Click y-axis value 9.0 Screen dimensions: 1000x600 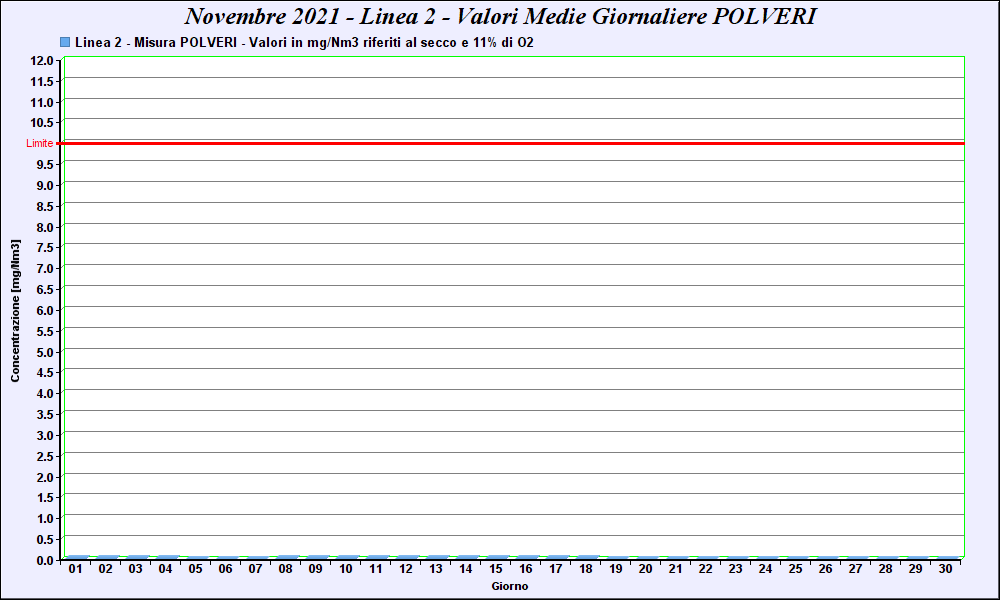point(45,186)
